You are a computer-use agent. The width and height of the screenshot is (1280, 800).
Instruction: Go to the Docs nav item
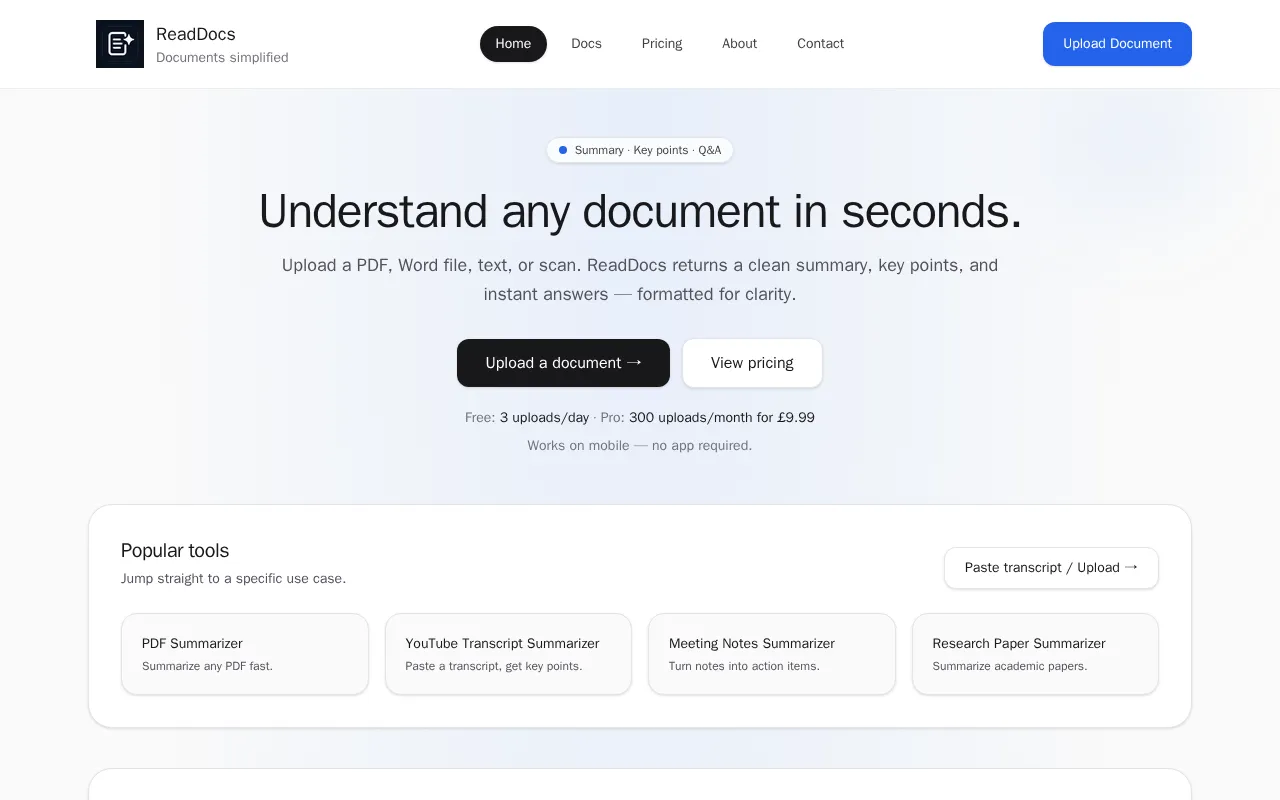click(x=586, y=44)
